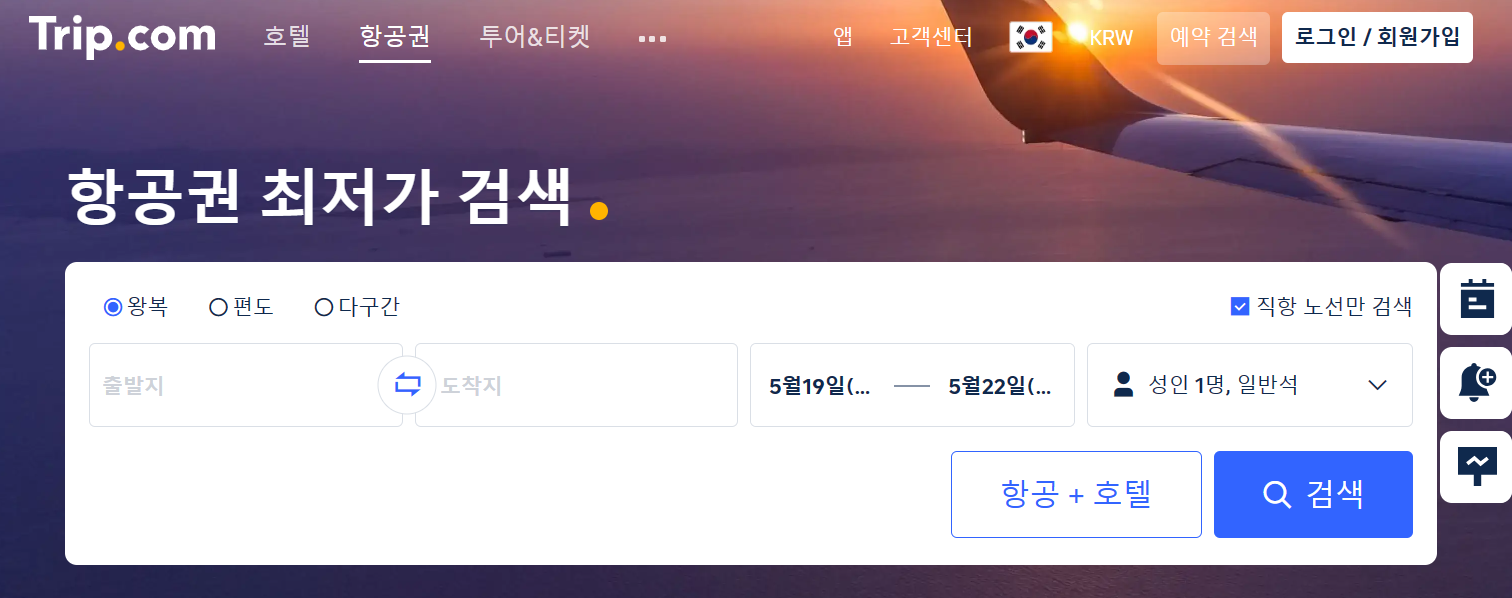1512x598 pixels.
Task: Select the 다구간 multi-city radio button
Action: pos(323,307)
